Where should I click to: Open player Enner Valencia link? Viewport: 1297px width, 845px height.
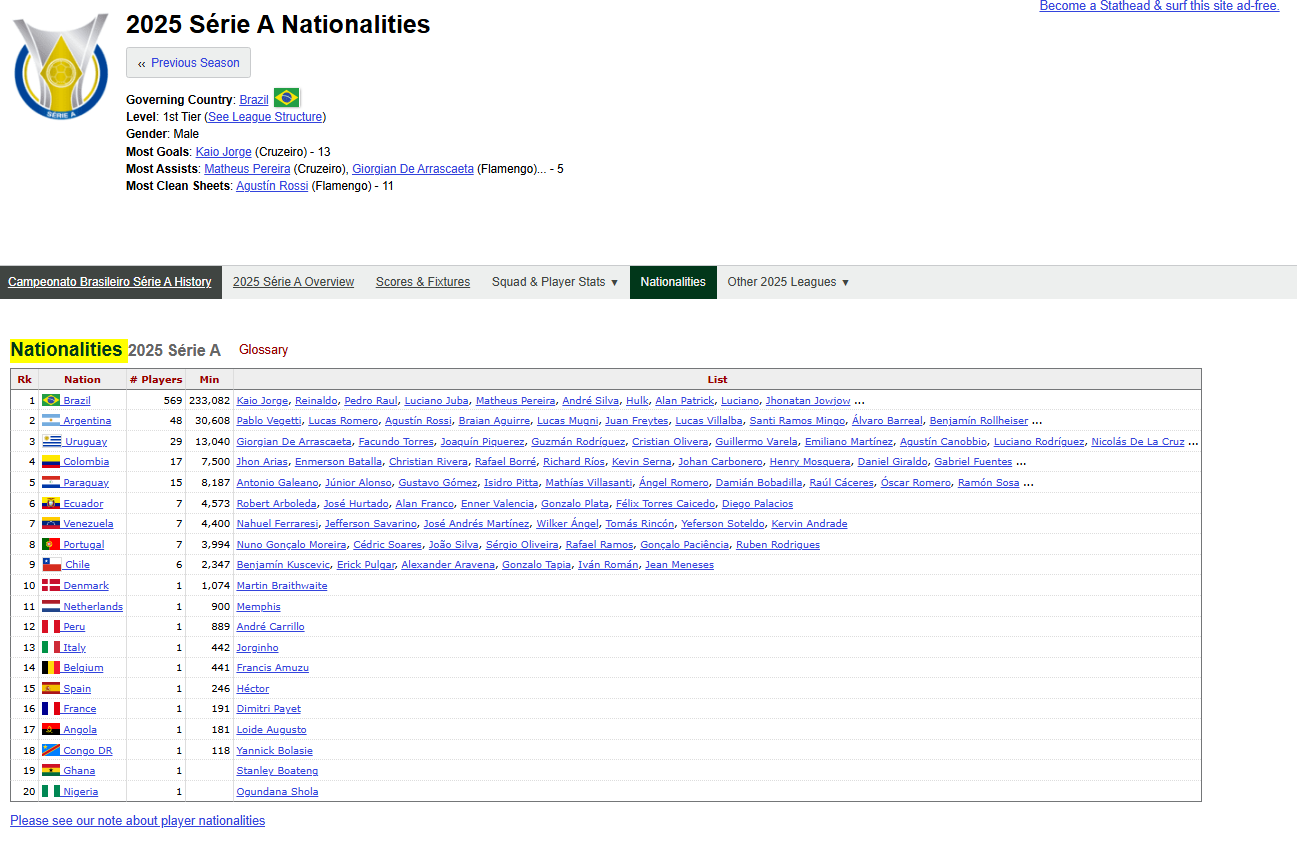[497, 503]
